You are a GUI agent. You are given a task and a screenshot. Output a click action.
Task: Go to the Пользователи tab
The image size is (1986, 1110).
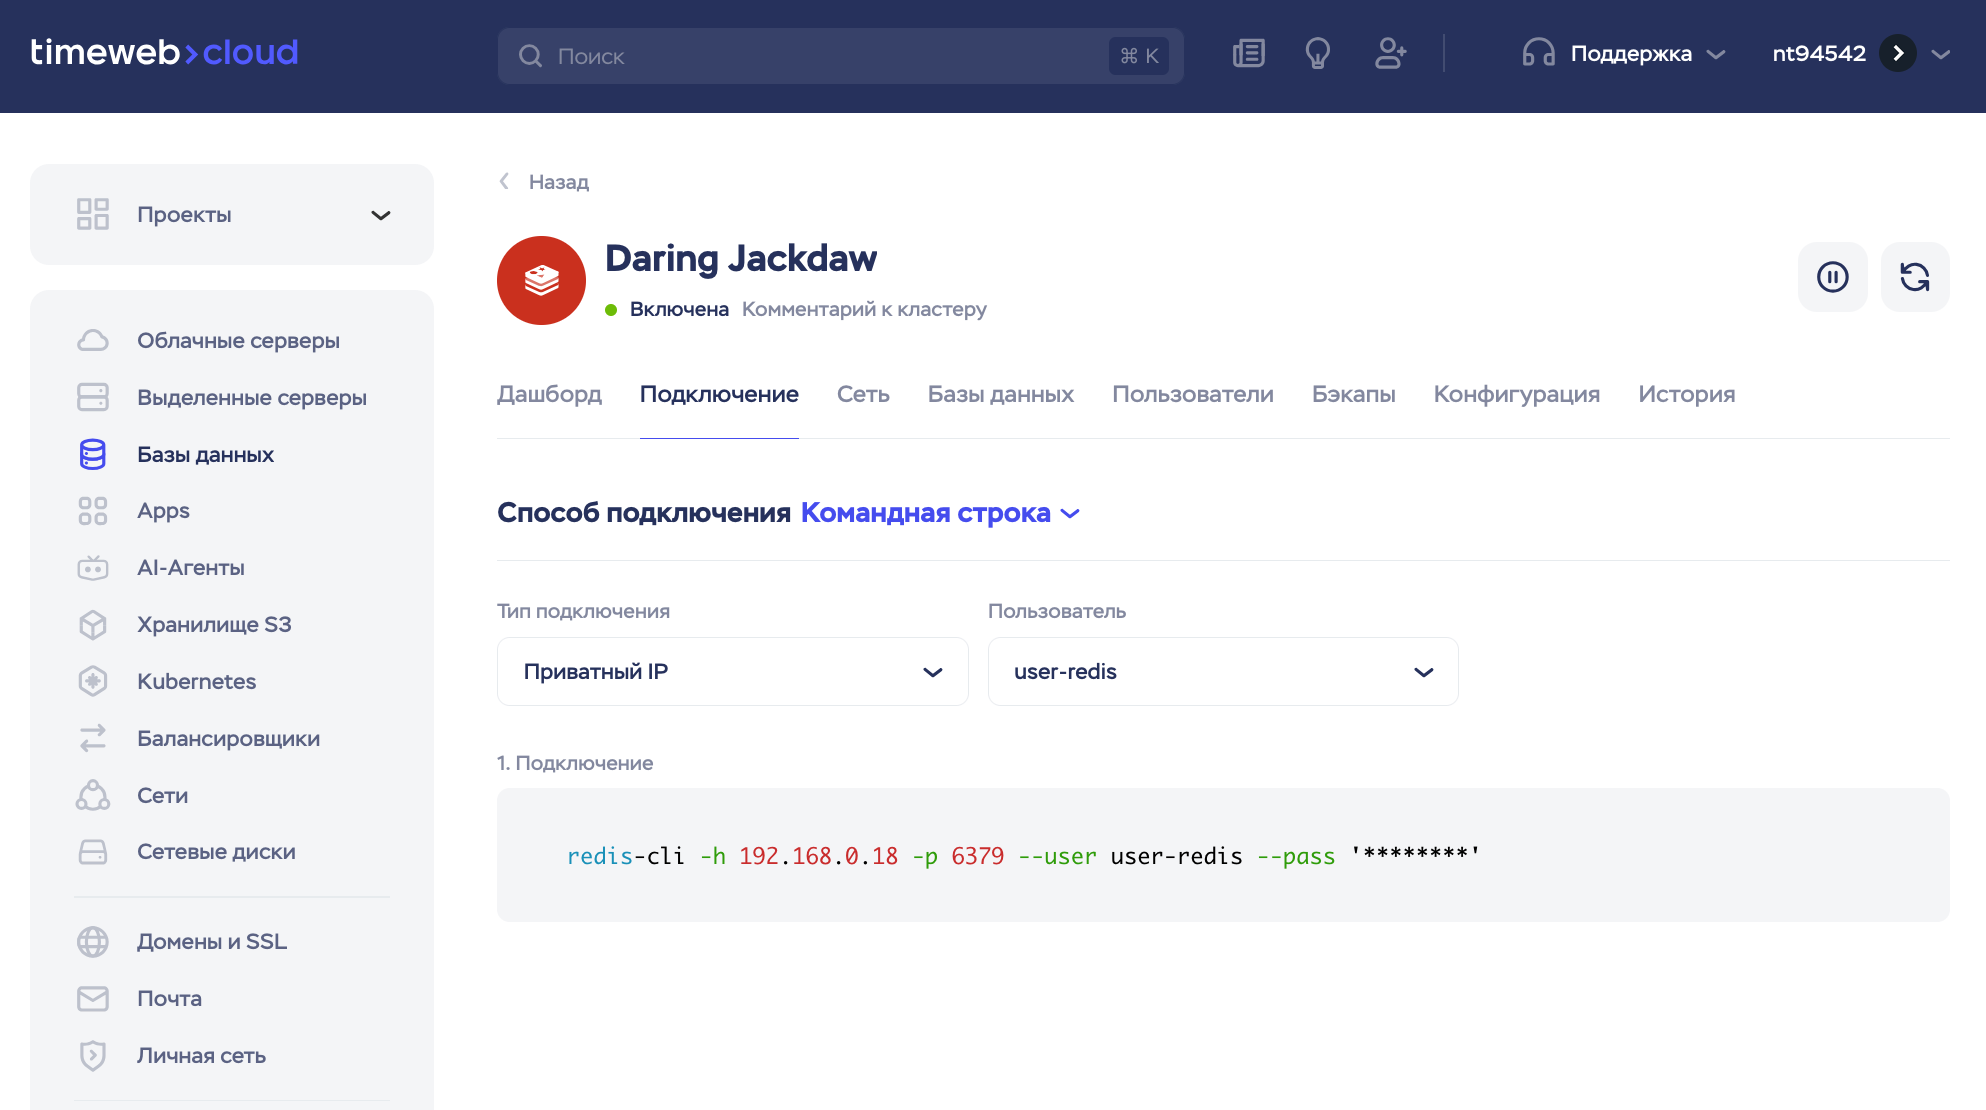[1193, 394]
